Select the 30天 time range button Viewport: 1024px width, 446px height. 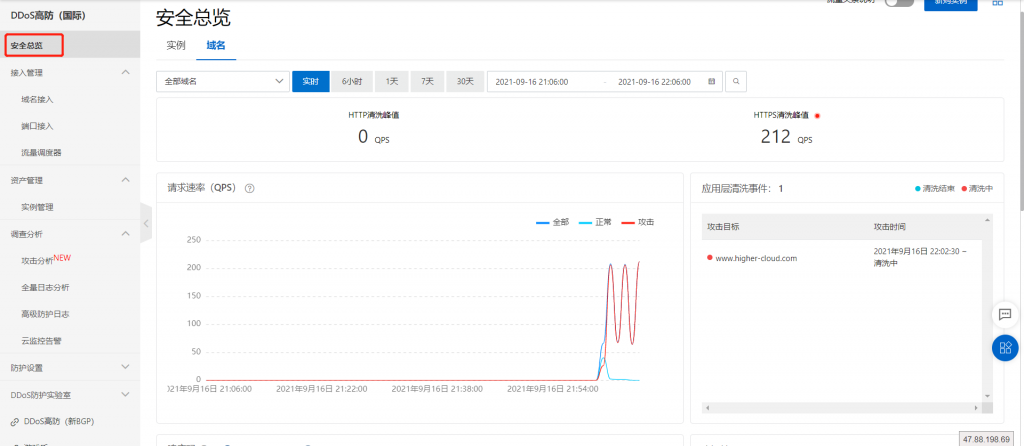[465, 82]
